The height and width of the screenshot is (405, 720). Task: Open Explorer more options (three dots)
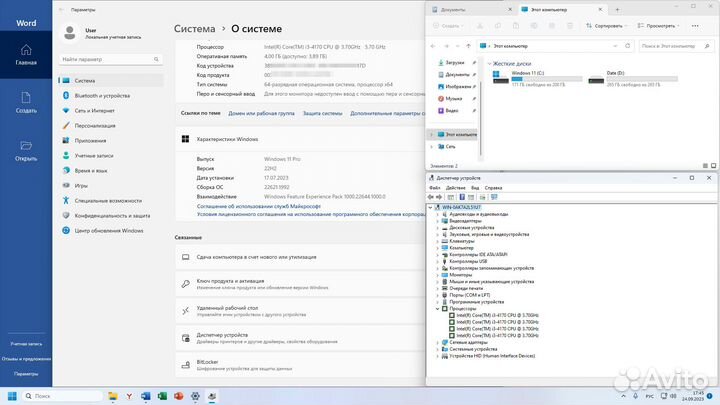tap(695, 26)
